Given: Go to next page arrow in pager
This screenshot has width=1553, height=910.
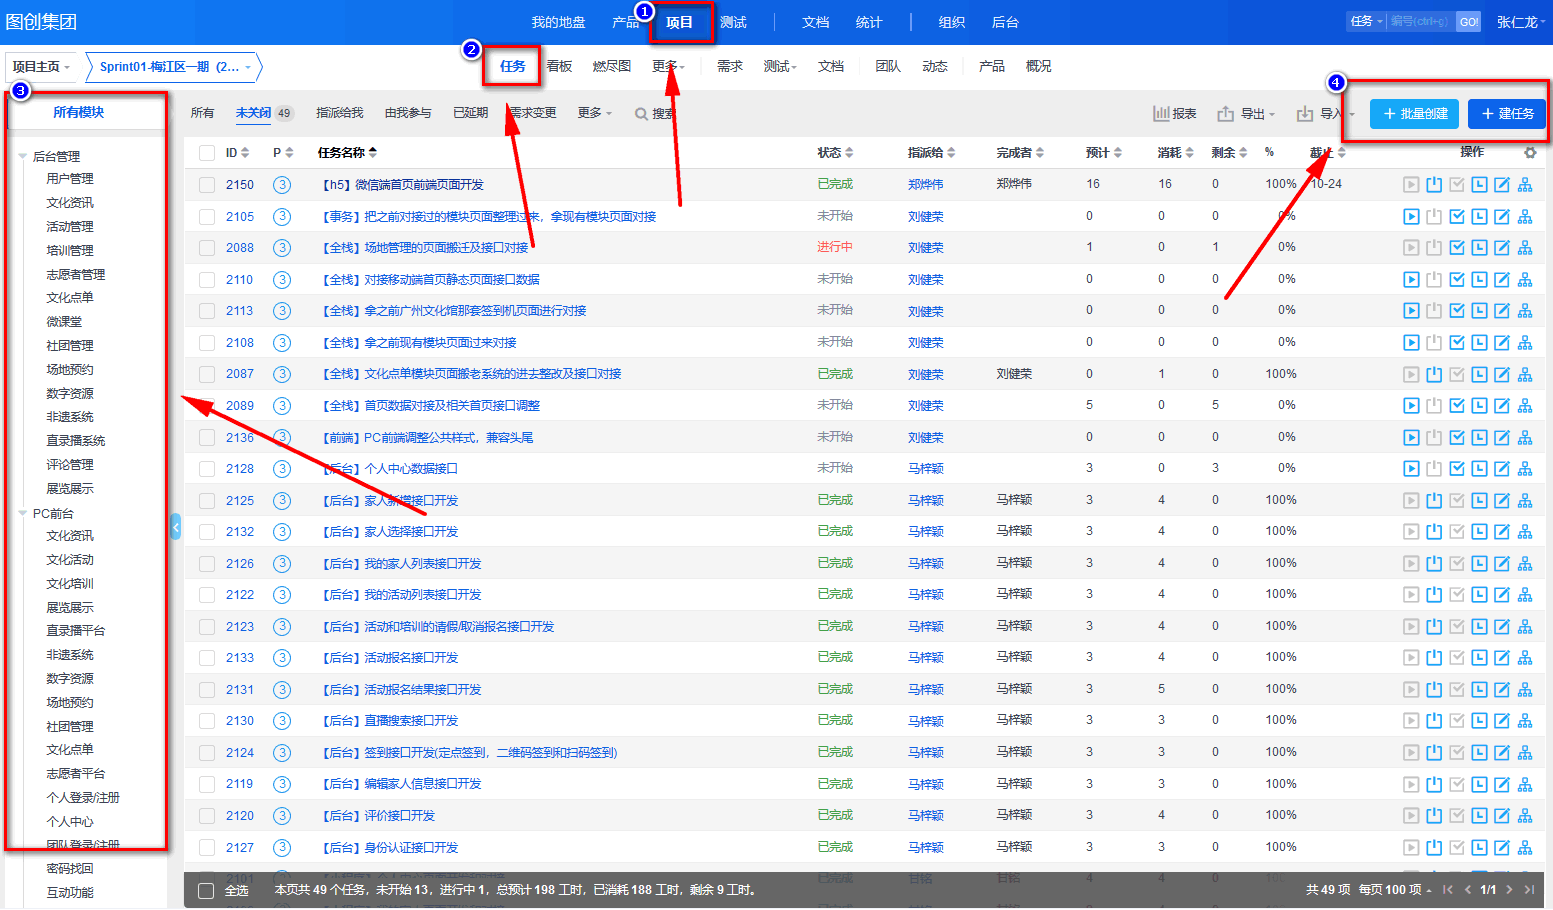Looking at the screenshot, I should pos(1509,890).
